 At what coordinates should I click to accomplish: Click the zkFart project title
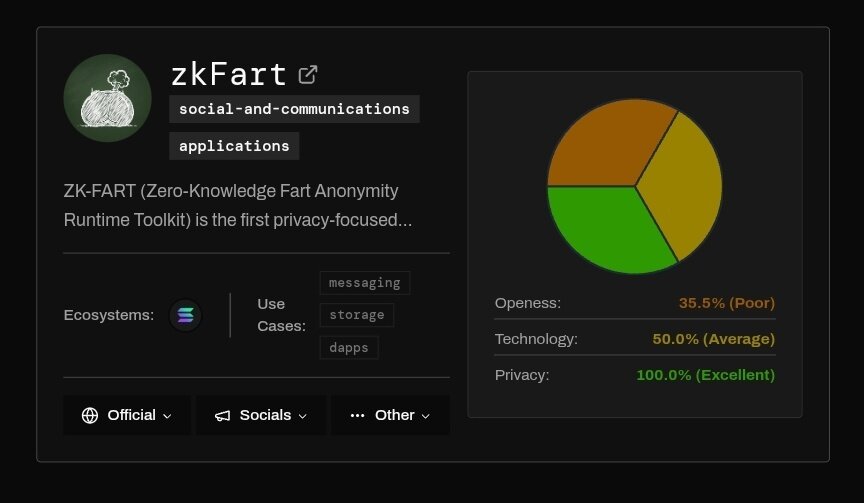[x=229, y=74]
